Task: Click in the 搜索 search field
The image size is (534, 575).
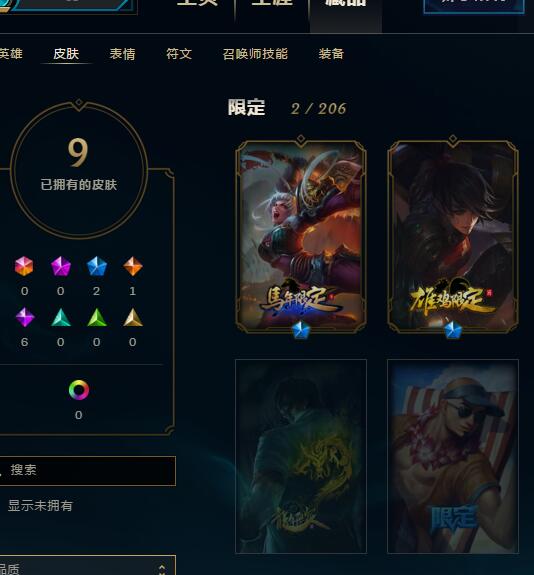Action: (87, 471)
